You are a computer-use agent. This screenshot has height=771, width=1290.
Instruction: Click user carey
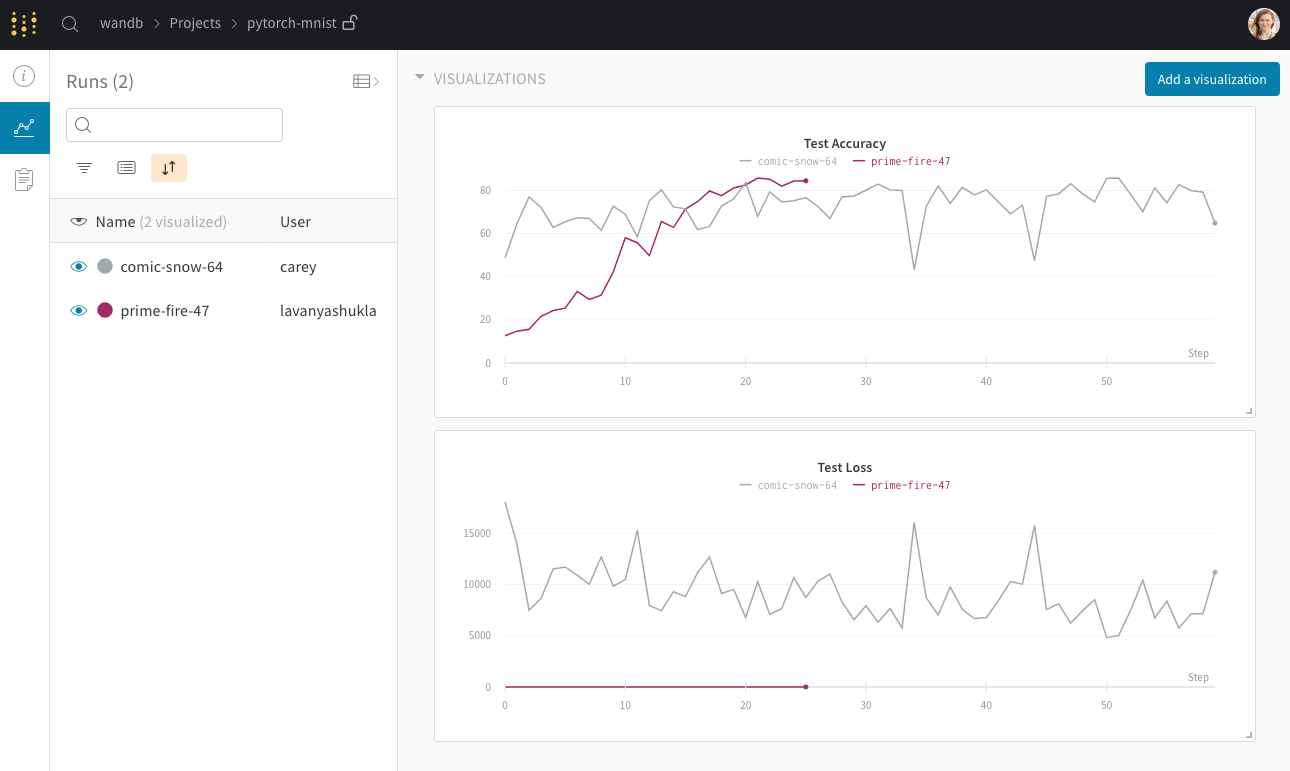pos(298,267)
